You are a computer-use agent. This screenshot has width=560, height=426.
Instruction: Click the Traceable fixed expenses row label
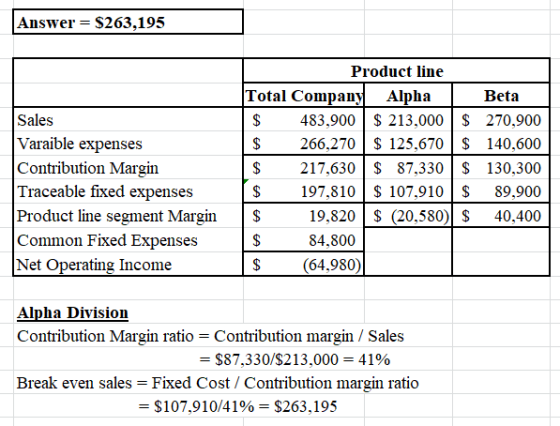tap(105, 192)
